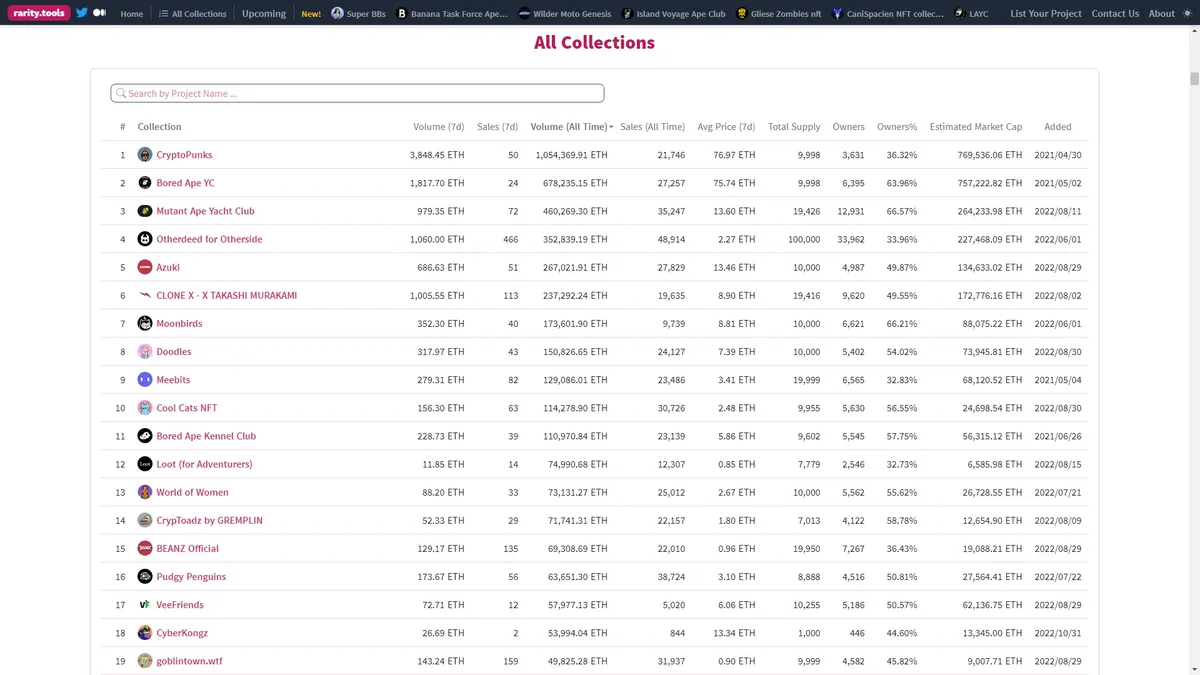Toggle the light/dark theme sun icon
The image size is (1200, 675).
pyautogui.click(x=1187, y=13)
